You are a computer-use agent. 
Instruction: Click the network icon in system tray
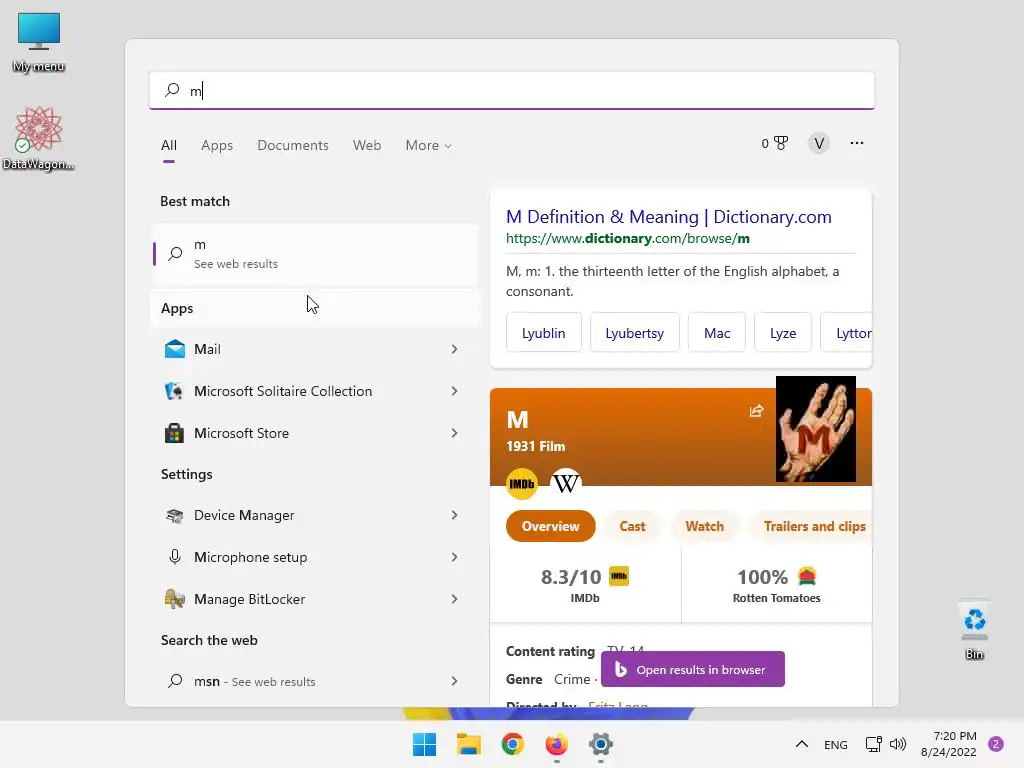874,744
